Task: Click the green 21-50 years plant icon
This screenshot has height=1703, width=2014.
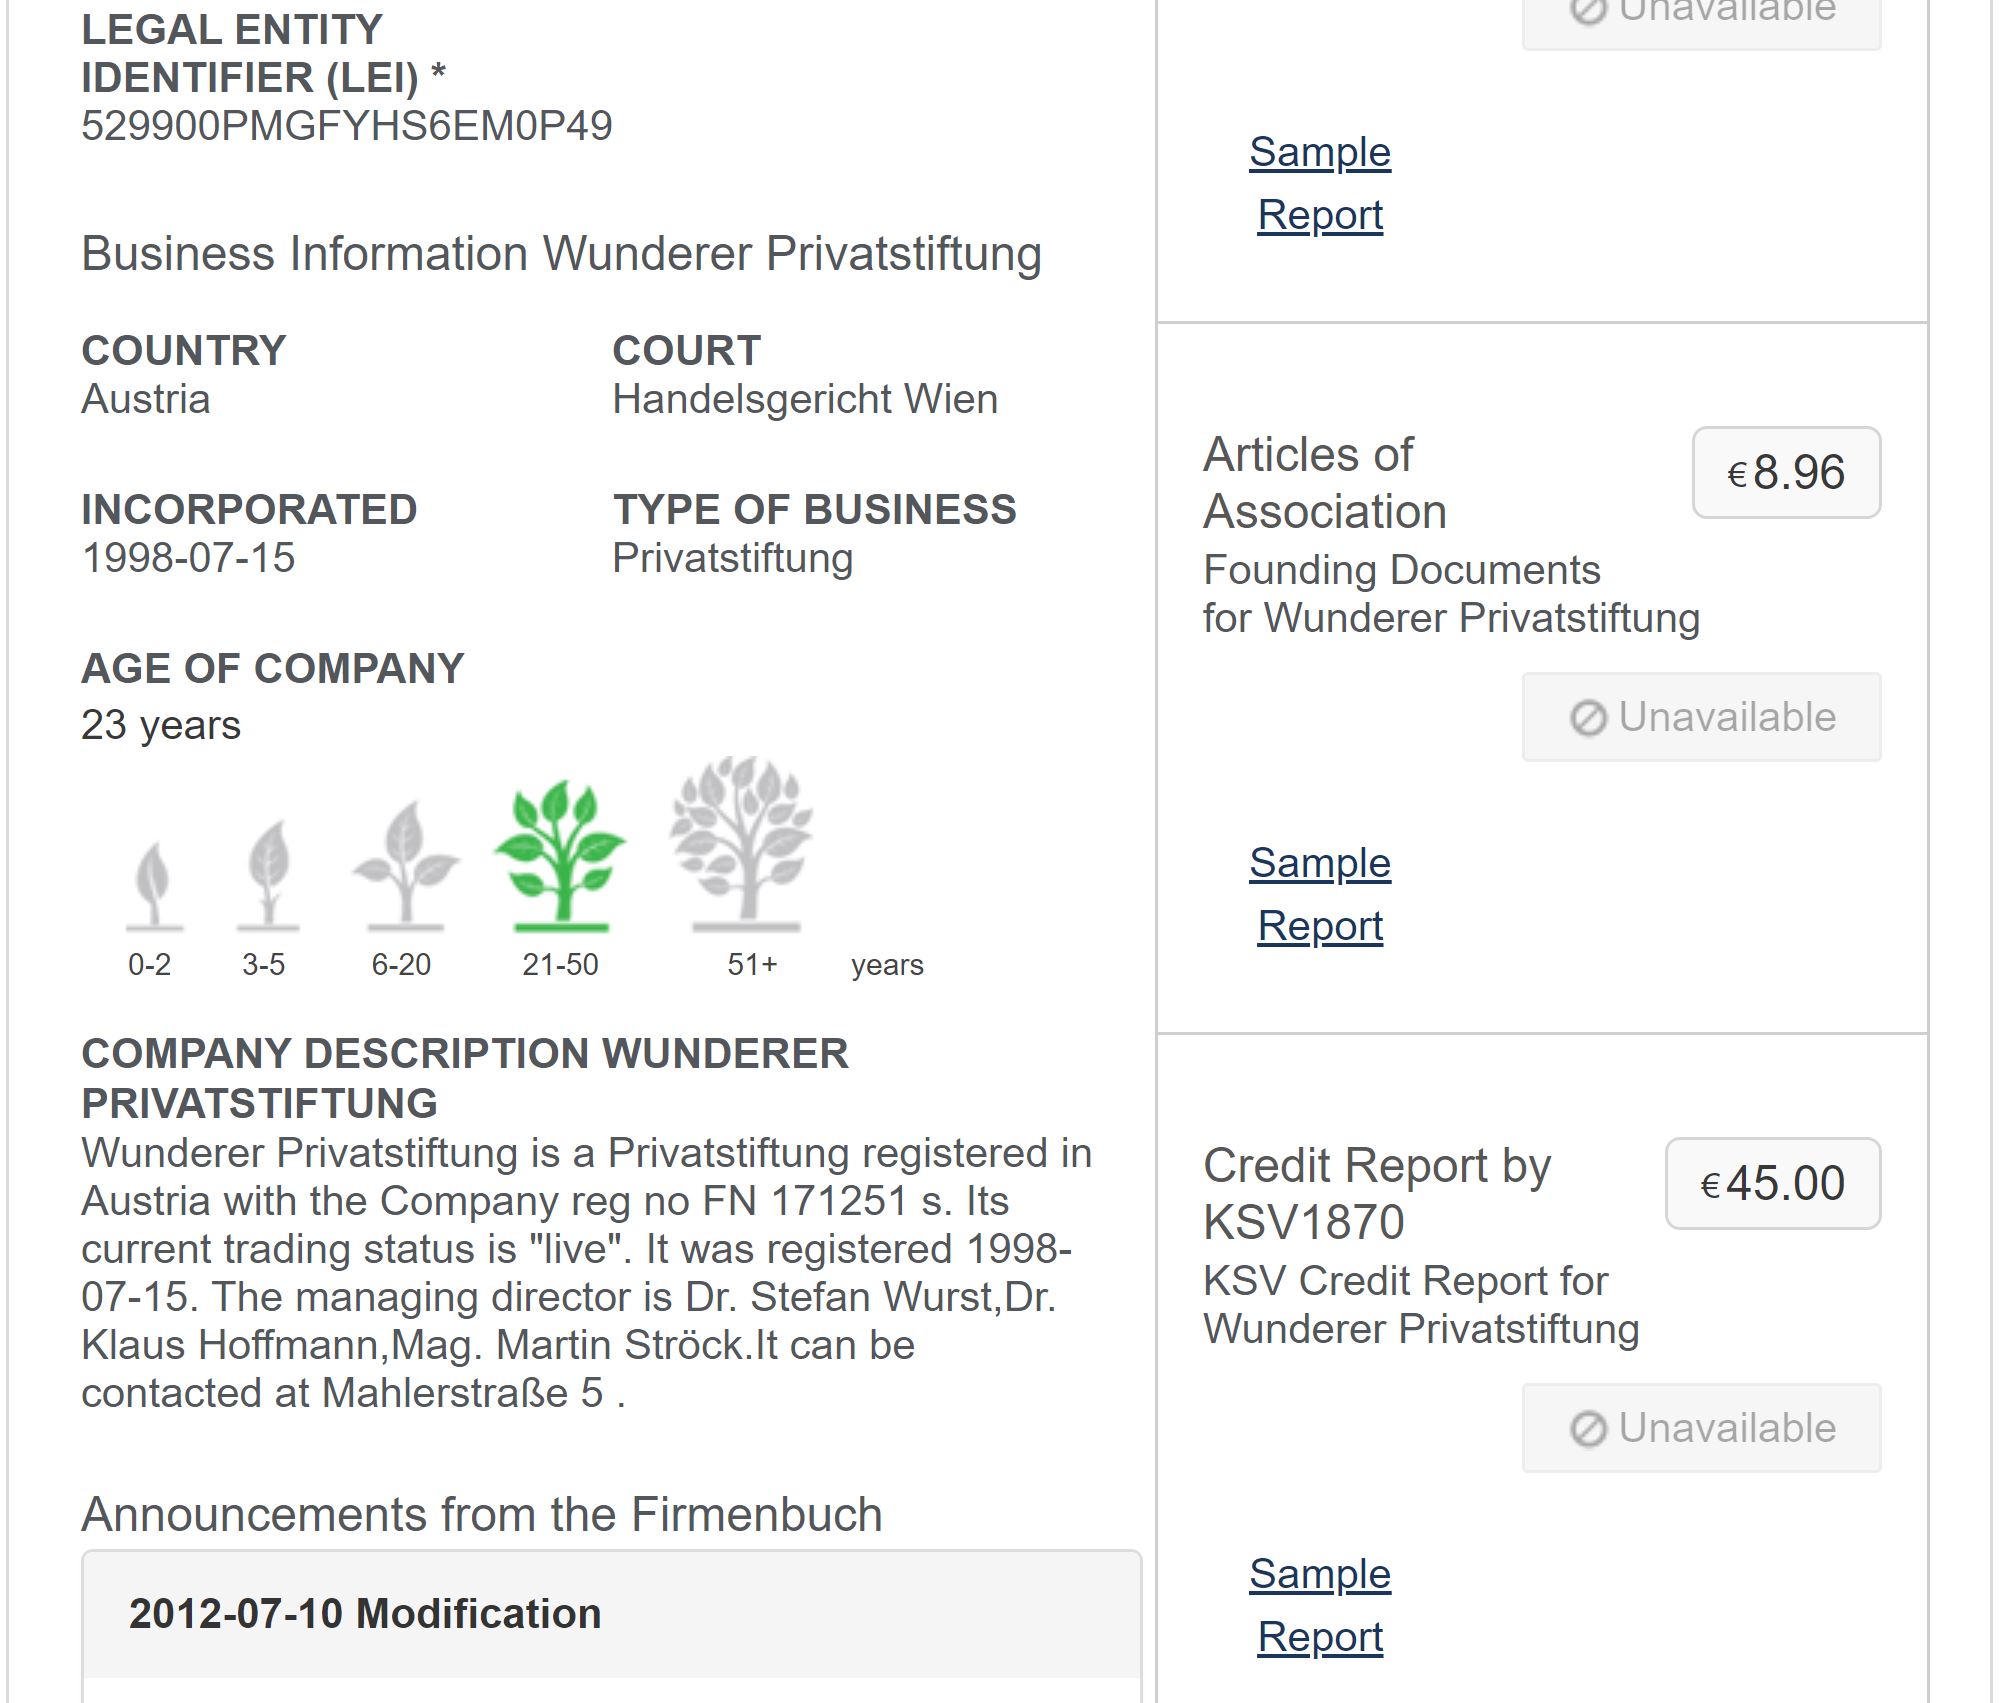Action: (x=560, y=856)
